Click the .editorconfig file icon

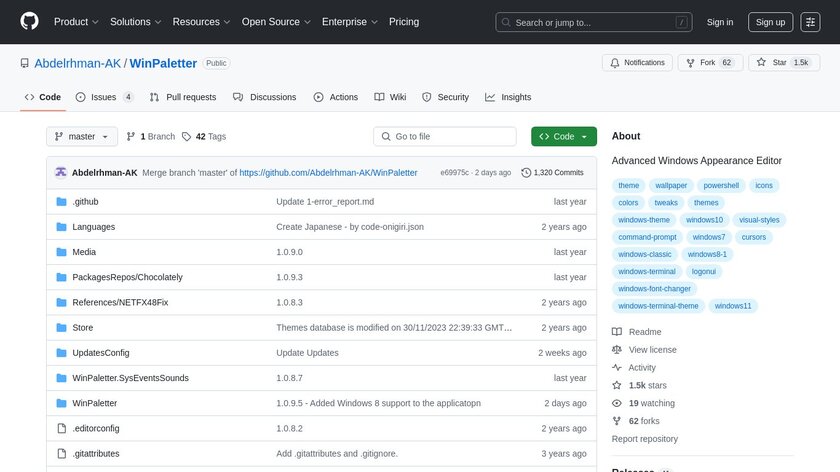pyautogui.click(x=61, y=428)
